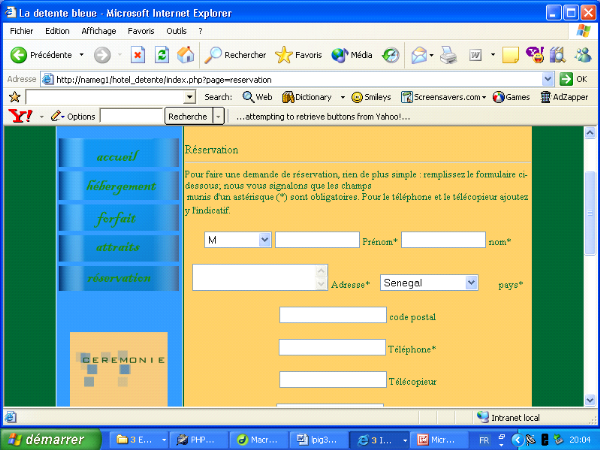Open the Yahoo Messenger smiley icon
This screenshot has width=600, height=450.
pos(535,55)
